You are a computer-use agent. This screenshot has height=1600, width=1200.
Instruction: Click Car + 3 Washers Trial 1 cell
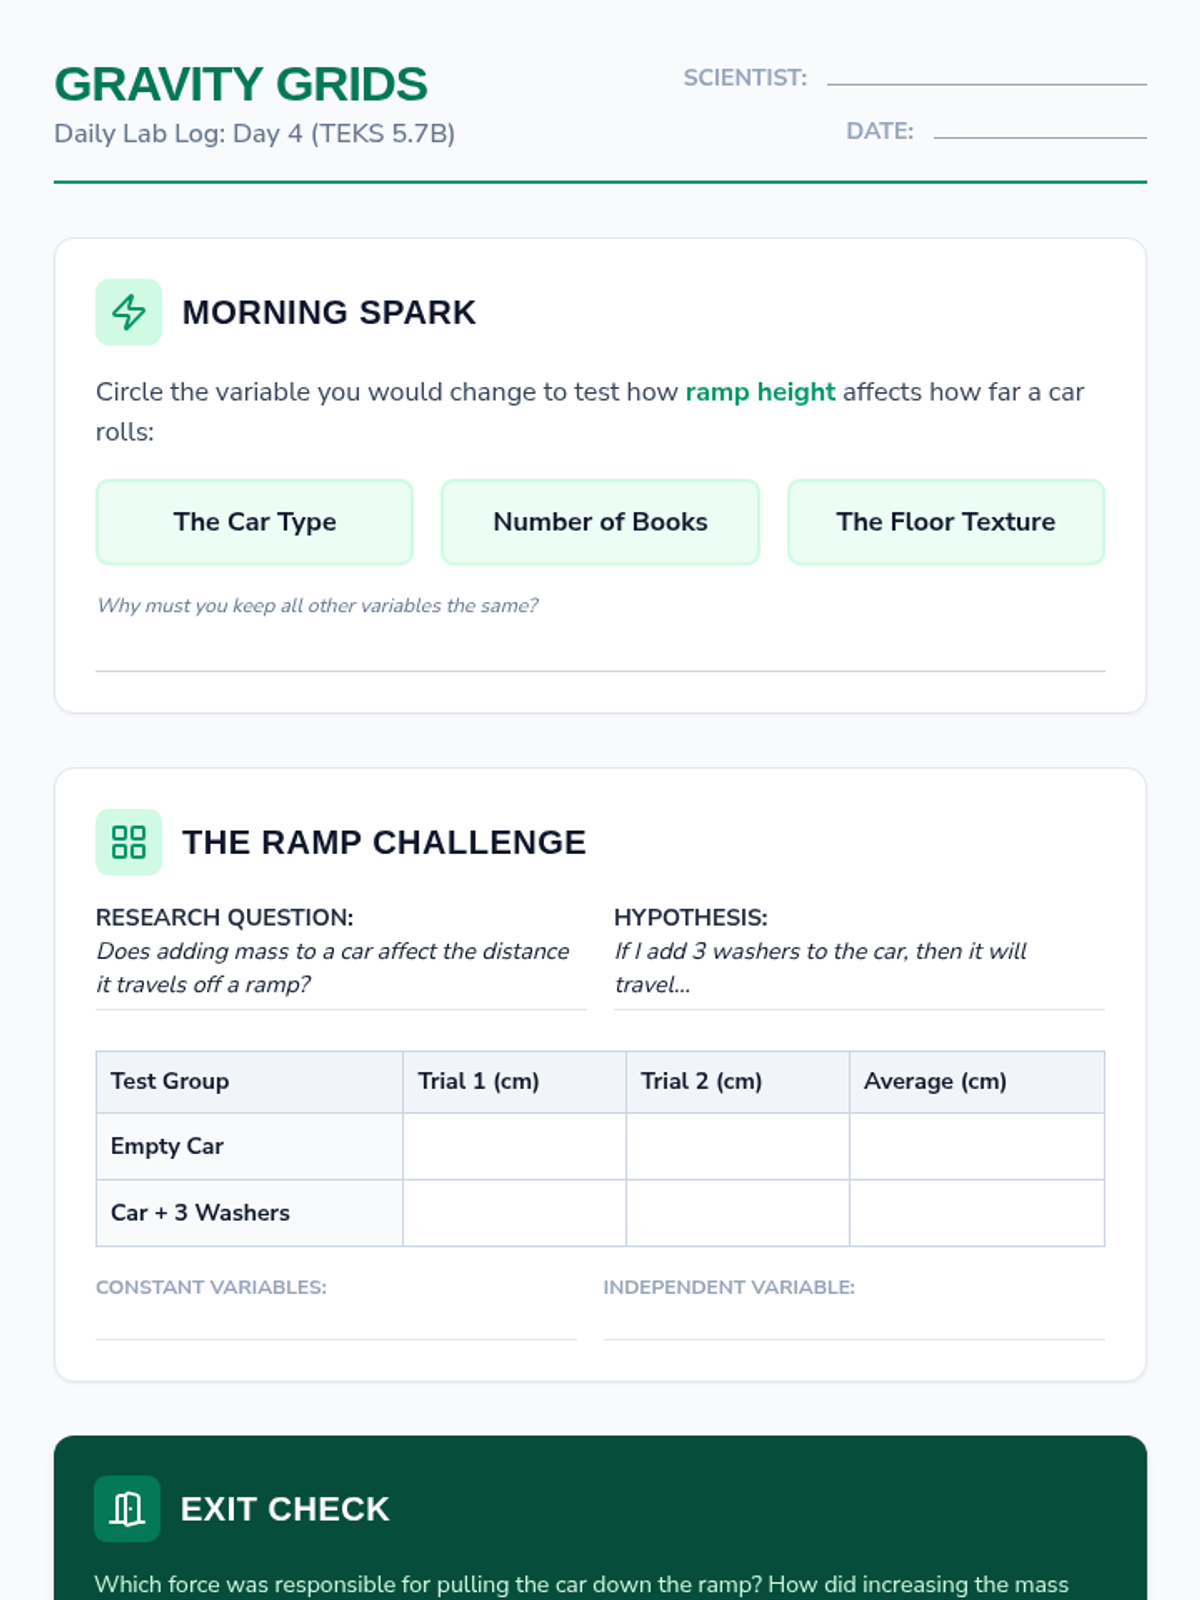pos(514,1212)
